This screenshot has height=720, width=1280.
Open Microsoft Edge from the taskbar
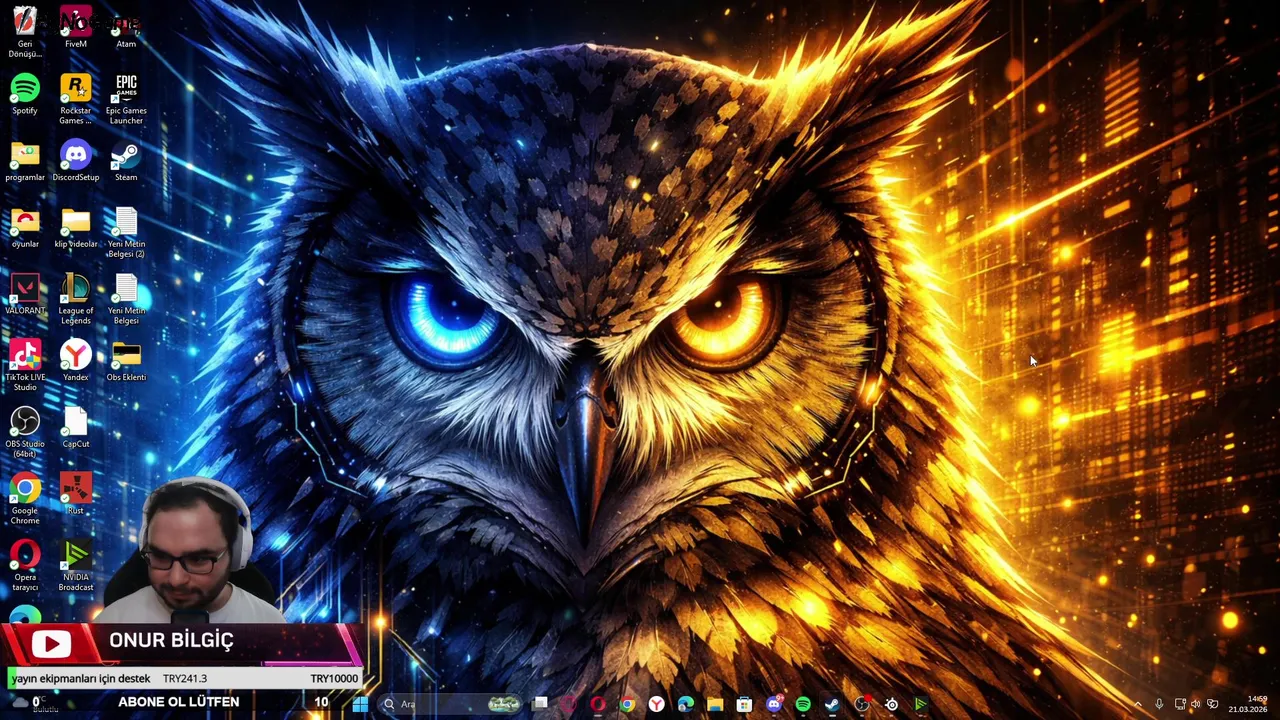(x=686, y=704)
